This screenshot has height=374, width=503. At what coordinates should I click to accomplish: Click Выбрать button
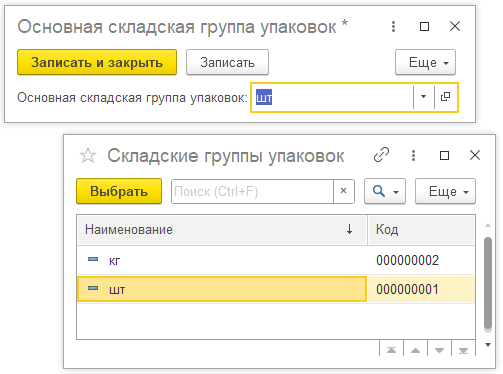coord(119,191)
